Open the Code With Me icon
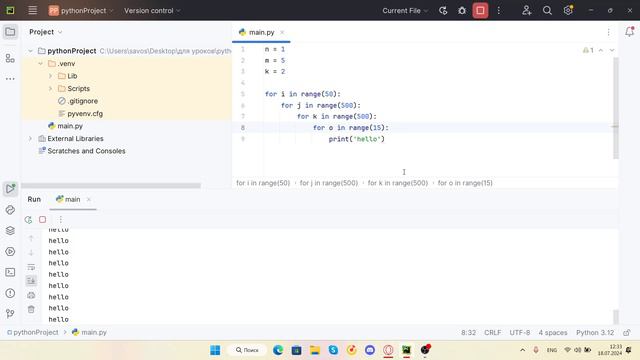Viewport: 640px width, 360px height. pyautogui.click(x=527, y=11)
